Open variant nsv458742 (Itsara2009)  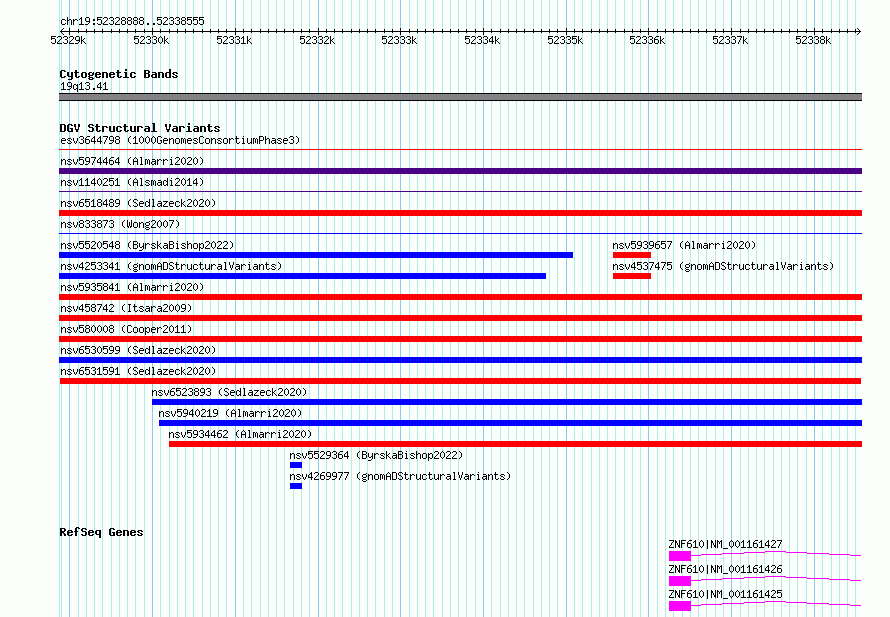126,308
